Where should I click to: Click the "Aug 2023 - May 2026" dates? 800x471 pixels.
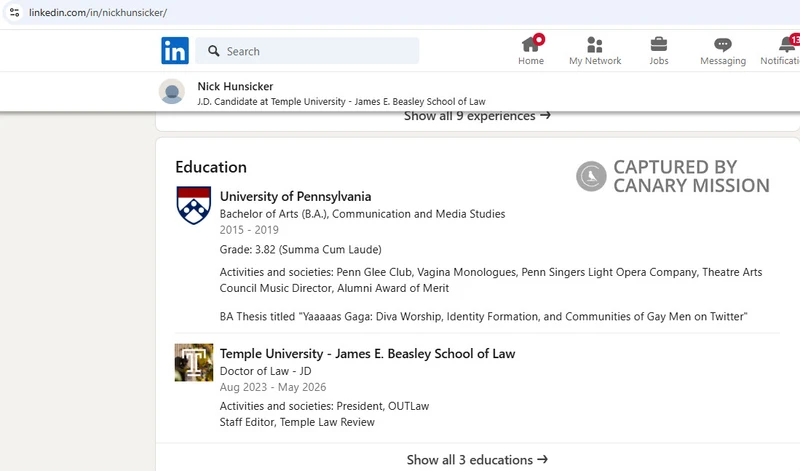pos(273,387)
